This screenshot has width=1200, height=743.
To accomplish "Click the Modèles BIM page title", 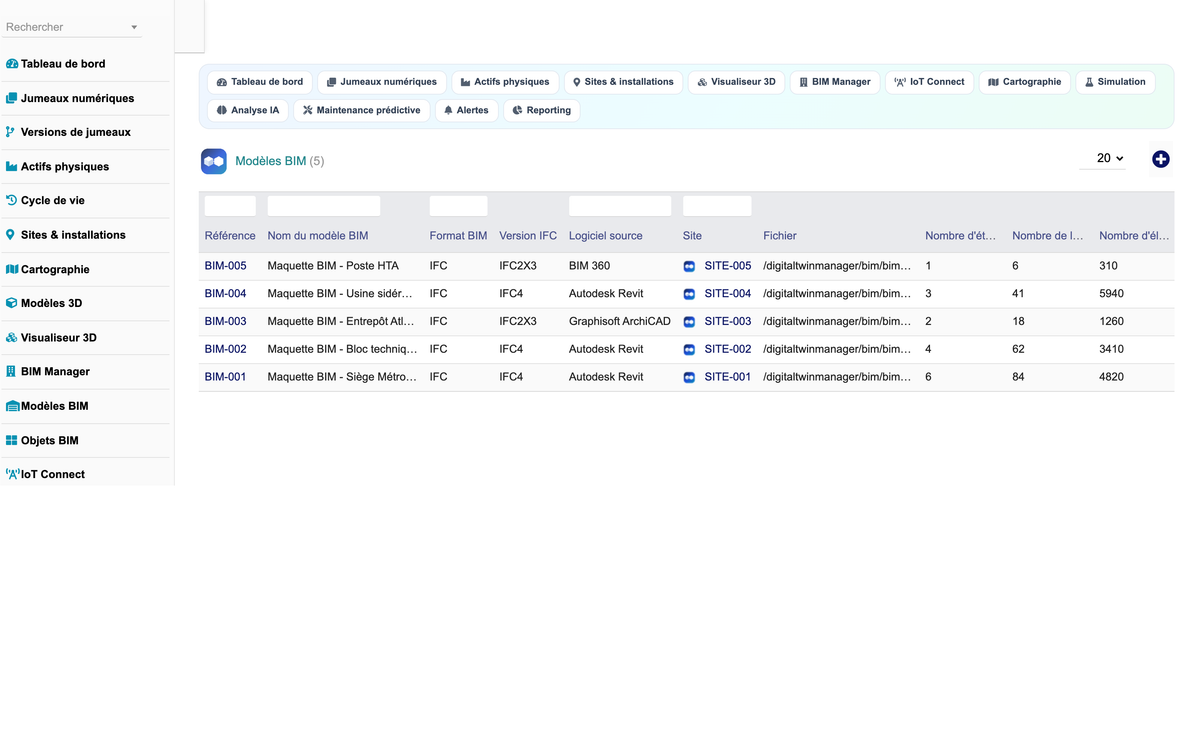I will [x=271, y=161].
